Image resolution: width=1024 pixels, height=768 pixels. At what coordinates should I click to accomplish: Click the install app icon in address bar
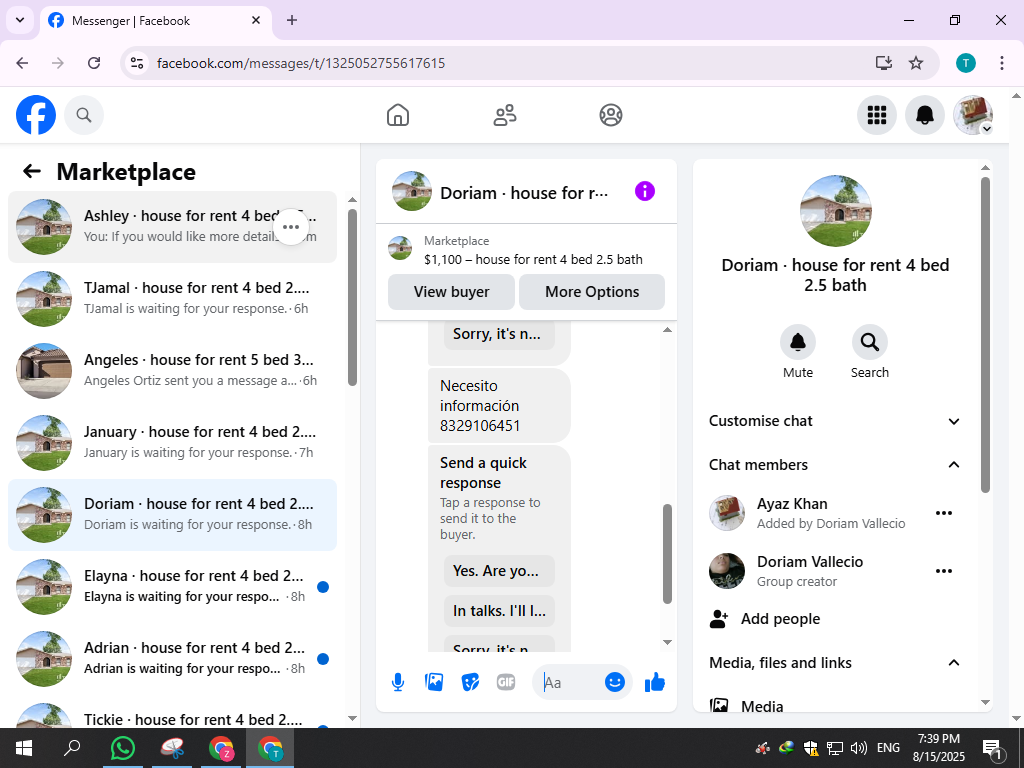pos(884,63)
